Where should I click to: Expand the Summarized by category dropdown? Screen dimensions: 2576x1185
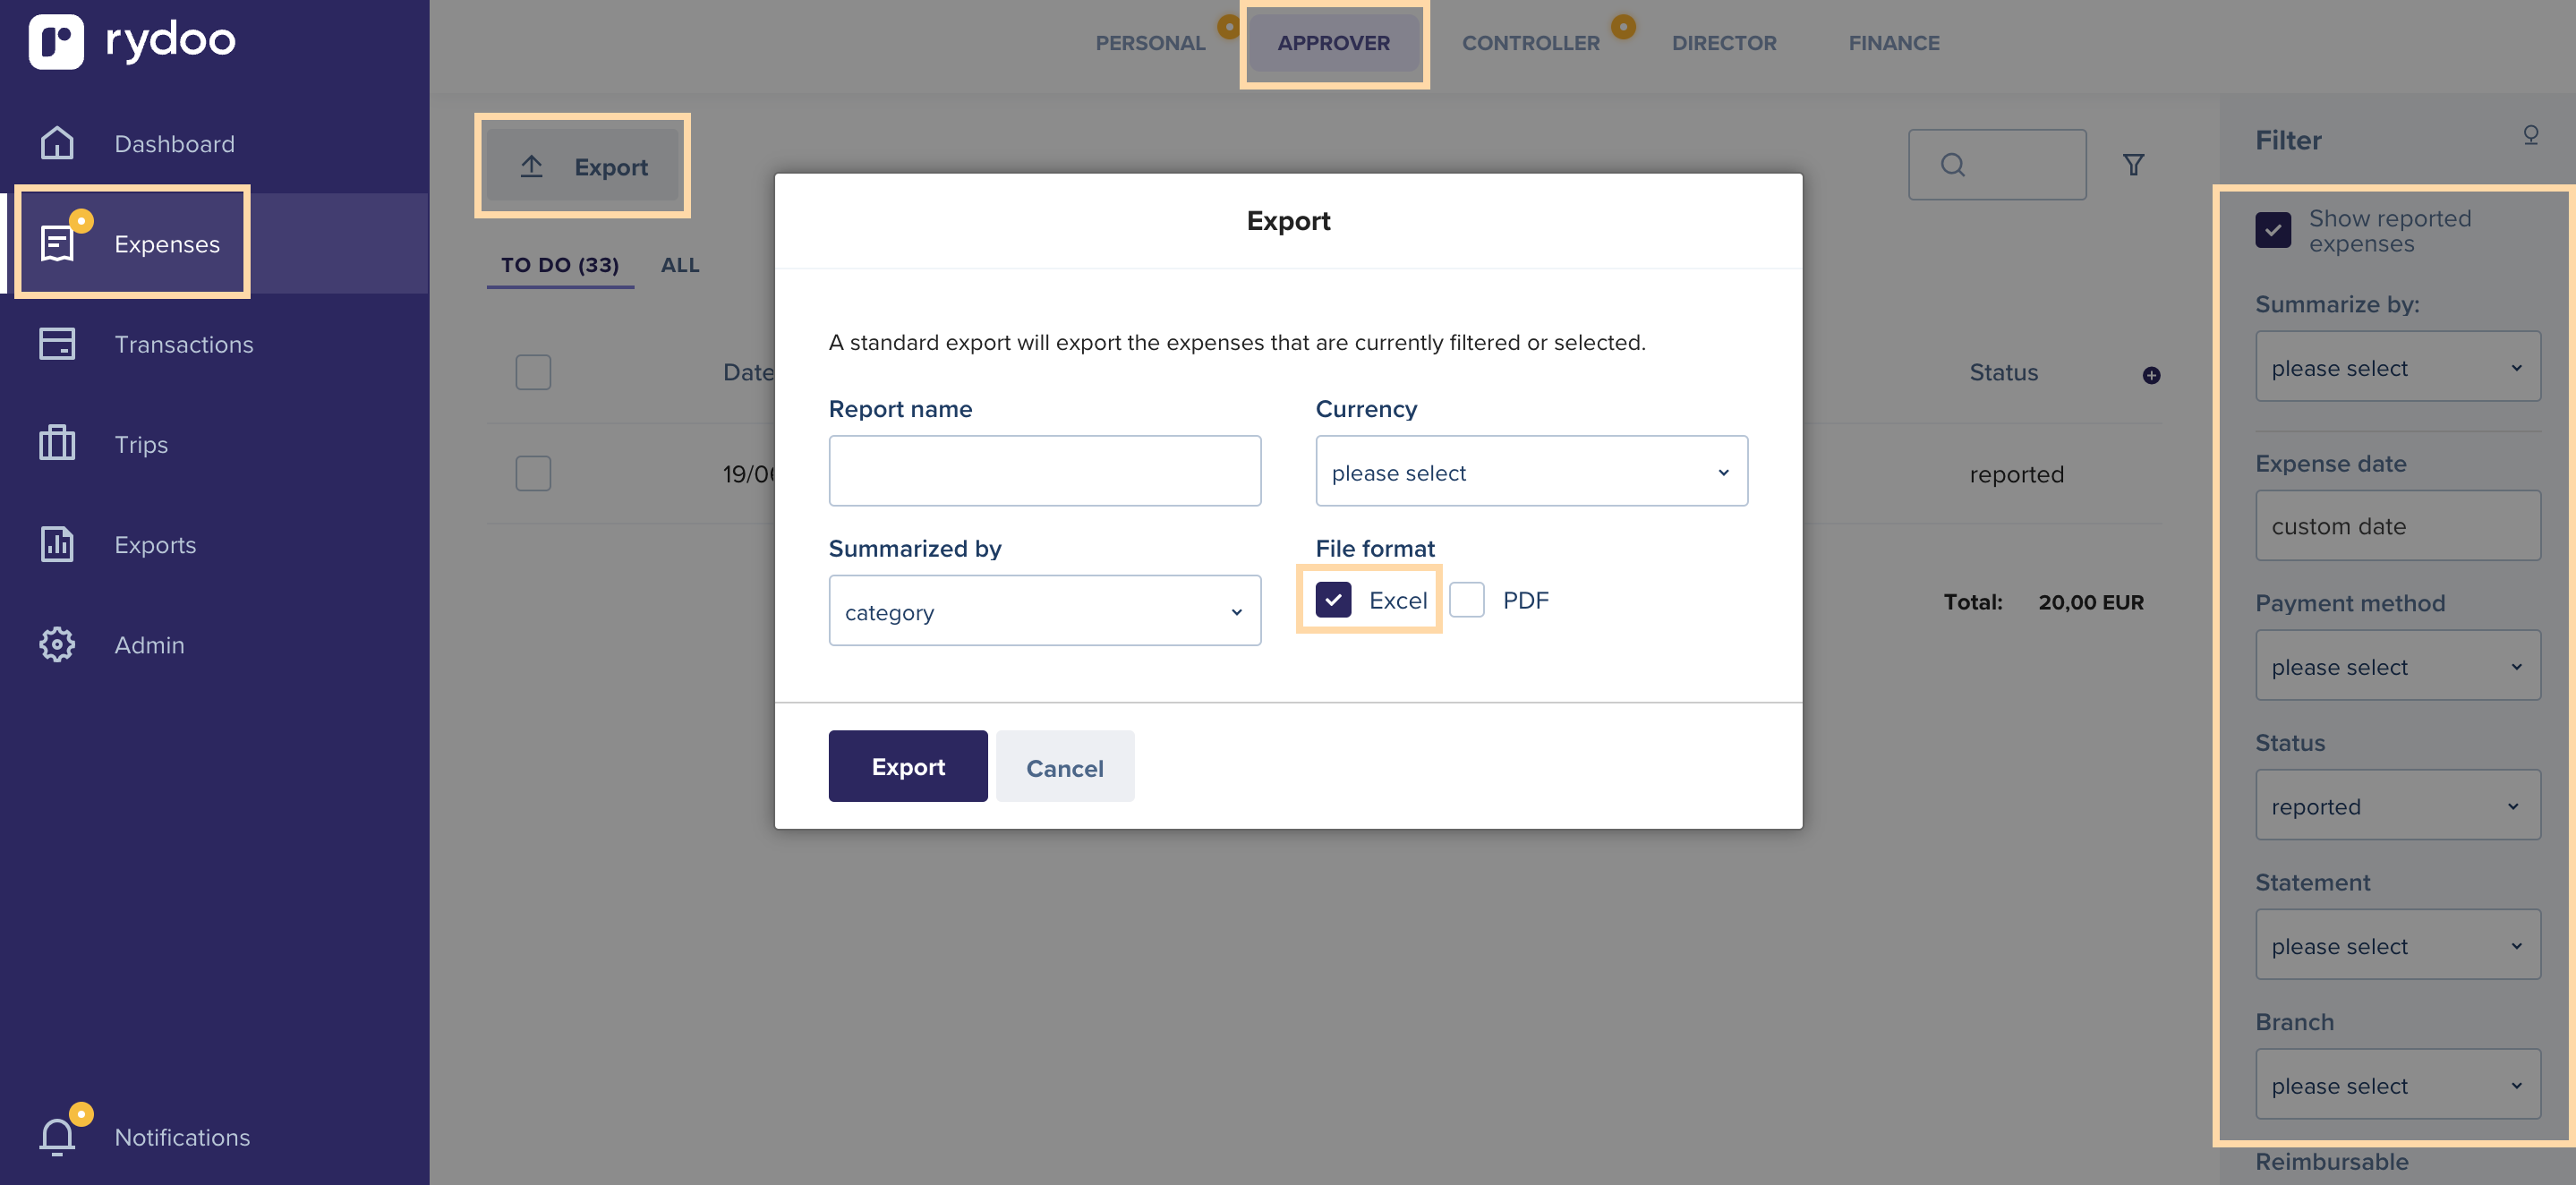1044,611
